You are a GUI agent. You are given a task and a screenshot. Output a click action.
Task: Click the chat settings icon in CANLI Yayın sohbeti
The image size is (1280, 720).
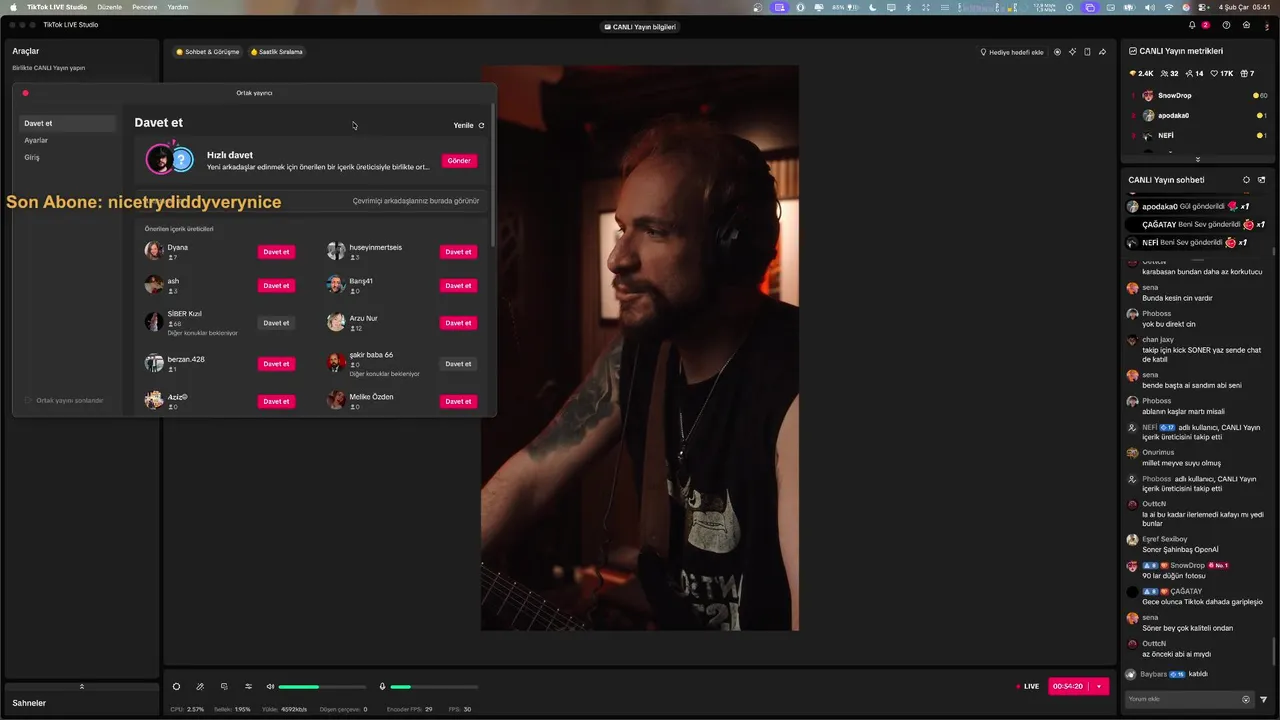(x=1246, y=180)
